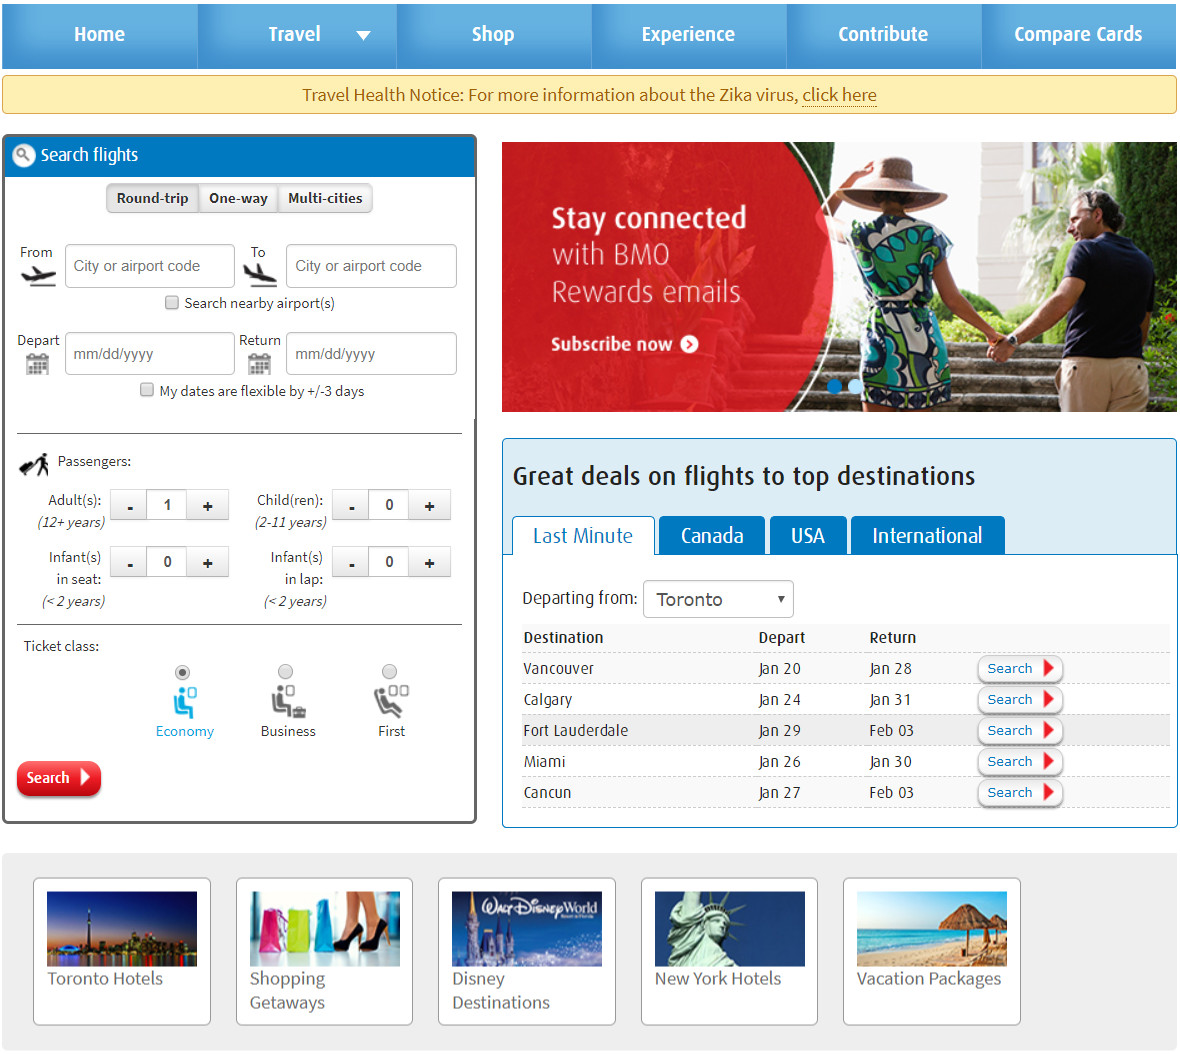Search the Vancouver flight deal
Screen dimensions: 1180x1054
1020,668
